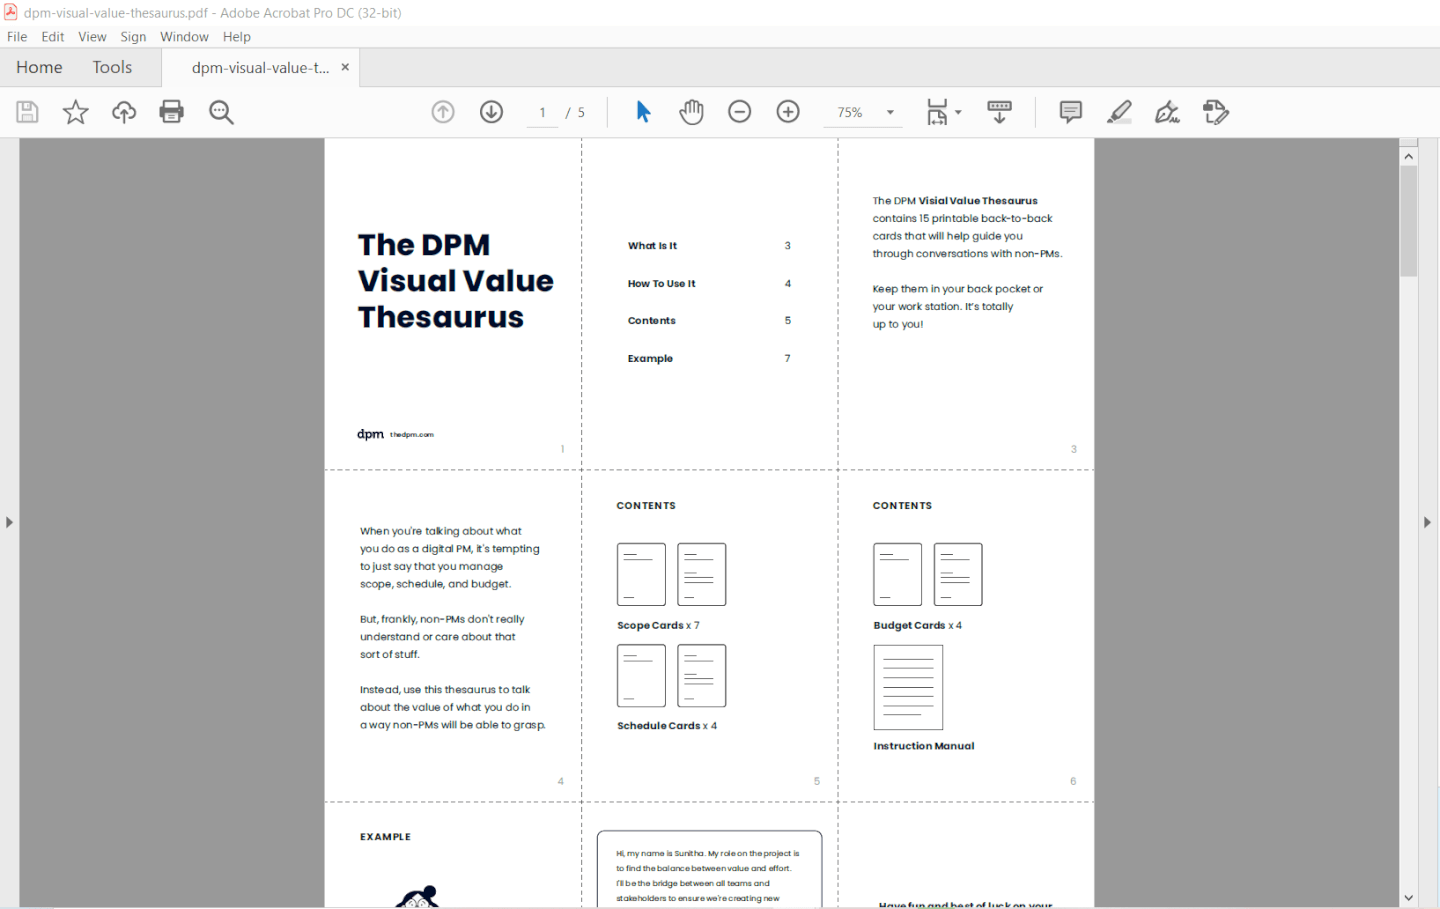Choose the selection arrow tool
The height and width of the screenshot is (909, 1440).
(643, 112)
